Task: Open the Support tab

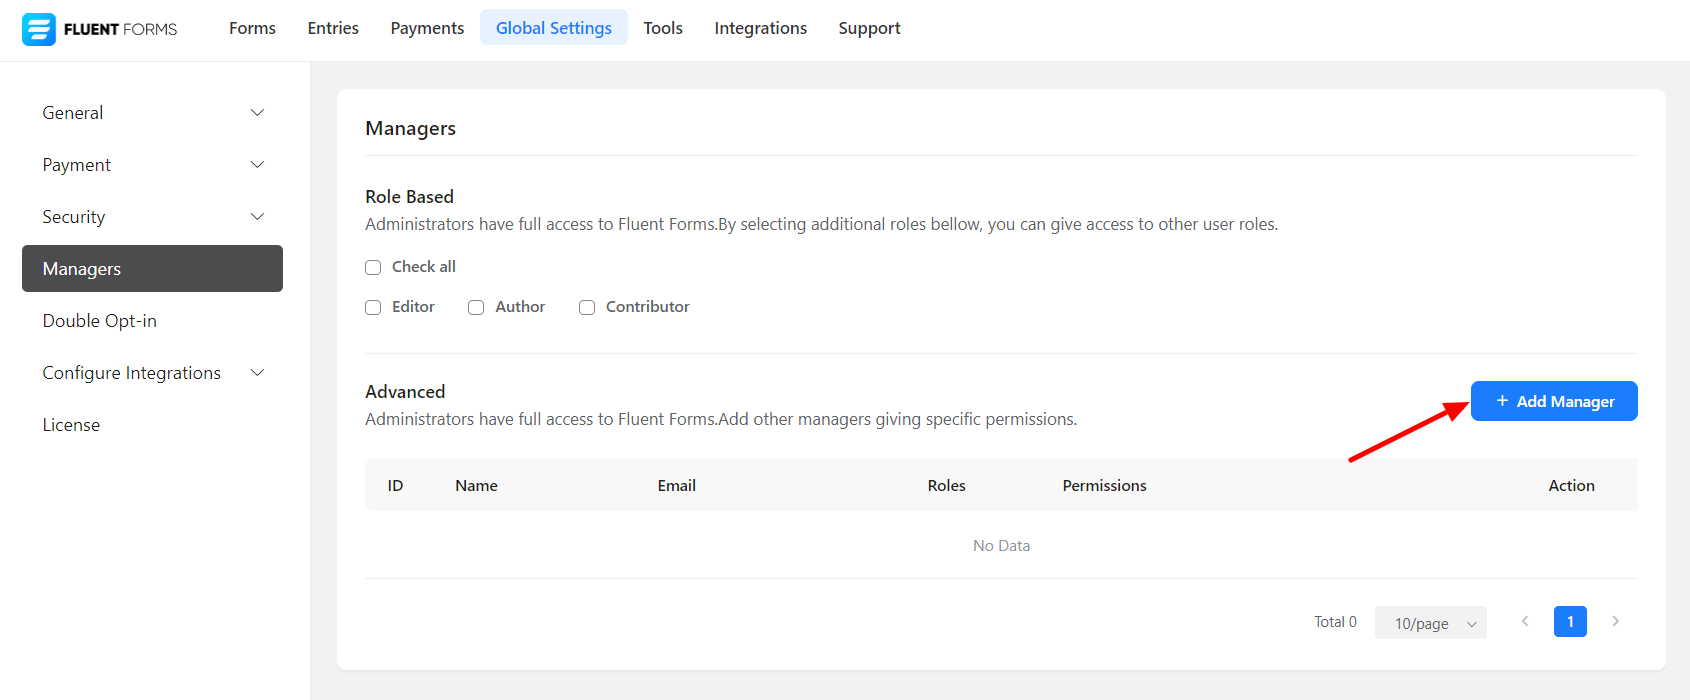Action: tap(869, 28)
